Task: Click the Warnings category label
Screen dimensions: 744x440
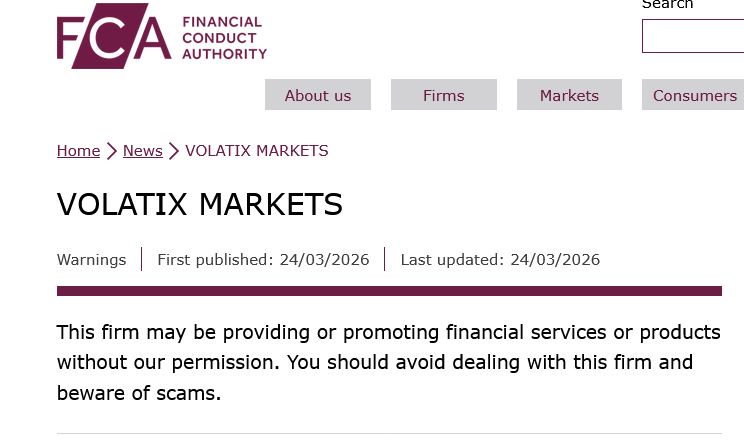Action: (x=91, y=260)
